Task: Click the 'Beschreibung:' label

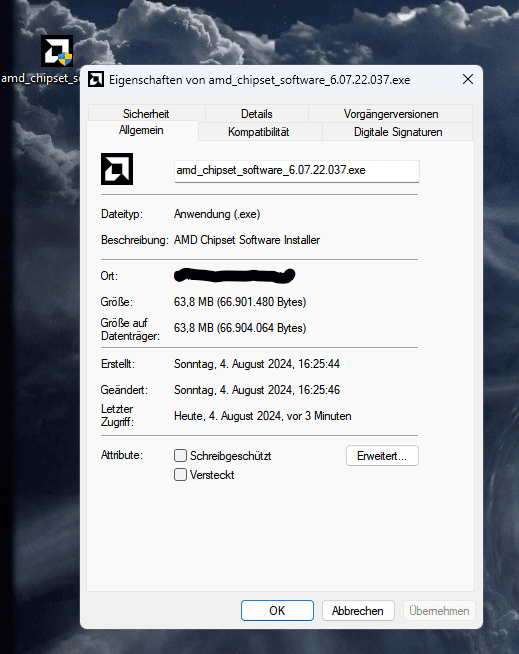Action: [134, 240]
